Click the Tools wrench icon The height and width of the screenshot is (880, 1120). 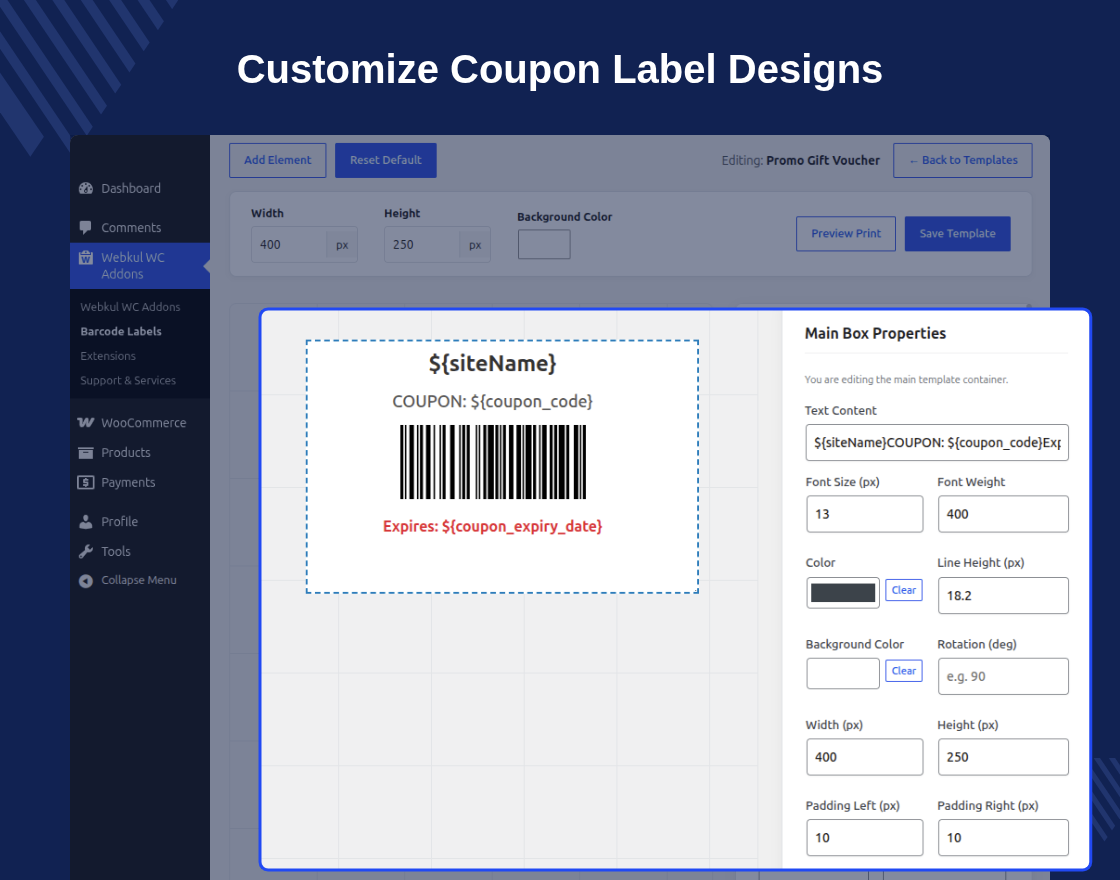point(86,551)
